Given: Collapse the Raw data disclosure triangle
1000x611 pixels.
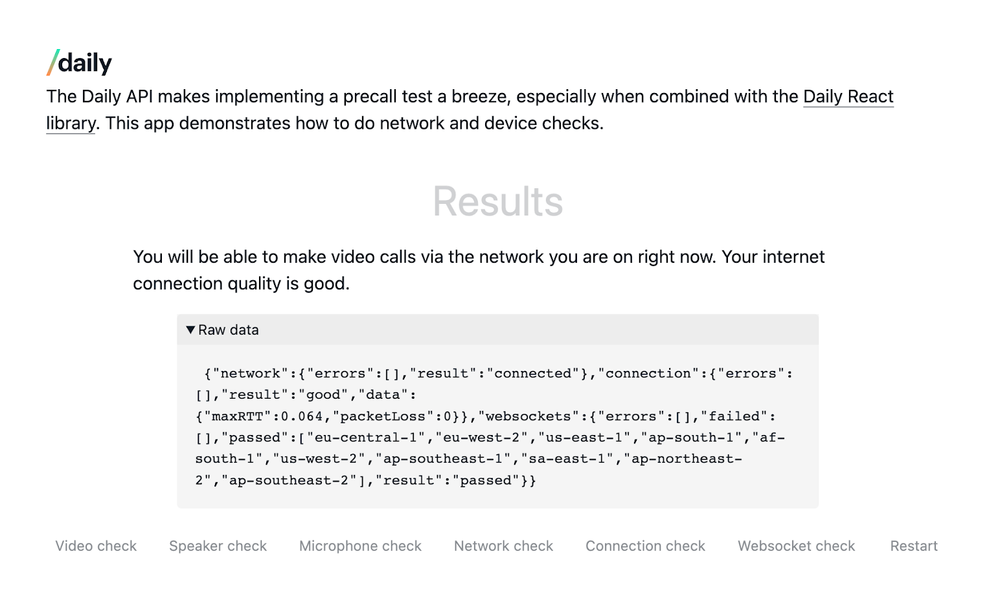Looking at the screenshot, I should click(x=190, y=329).
